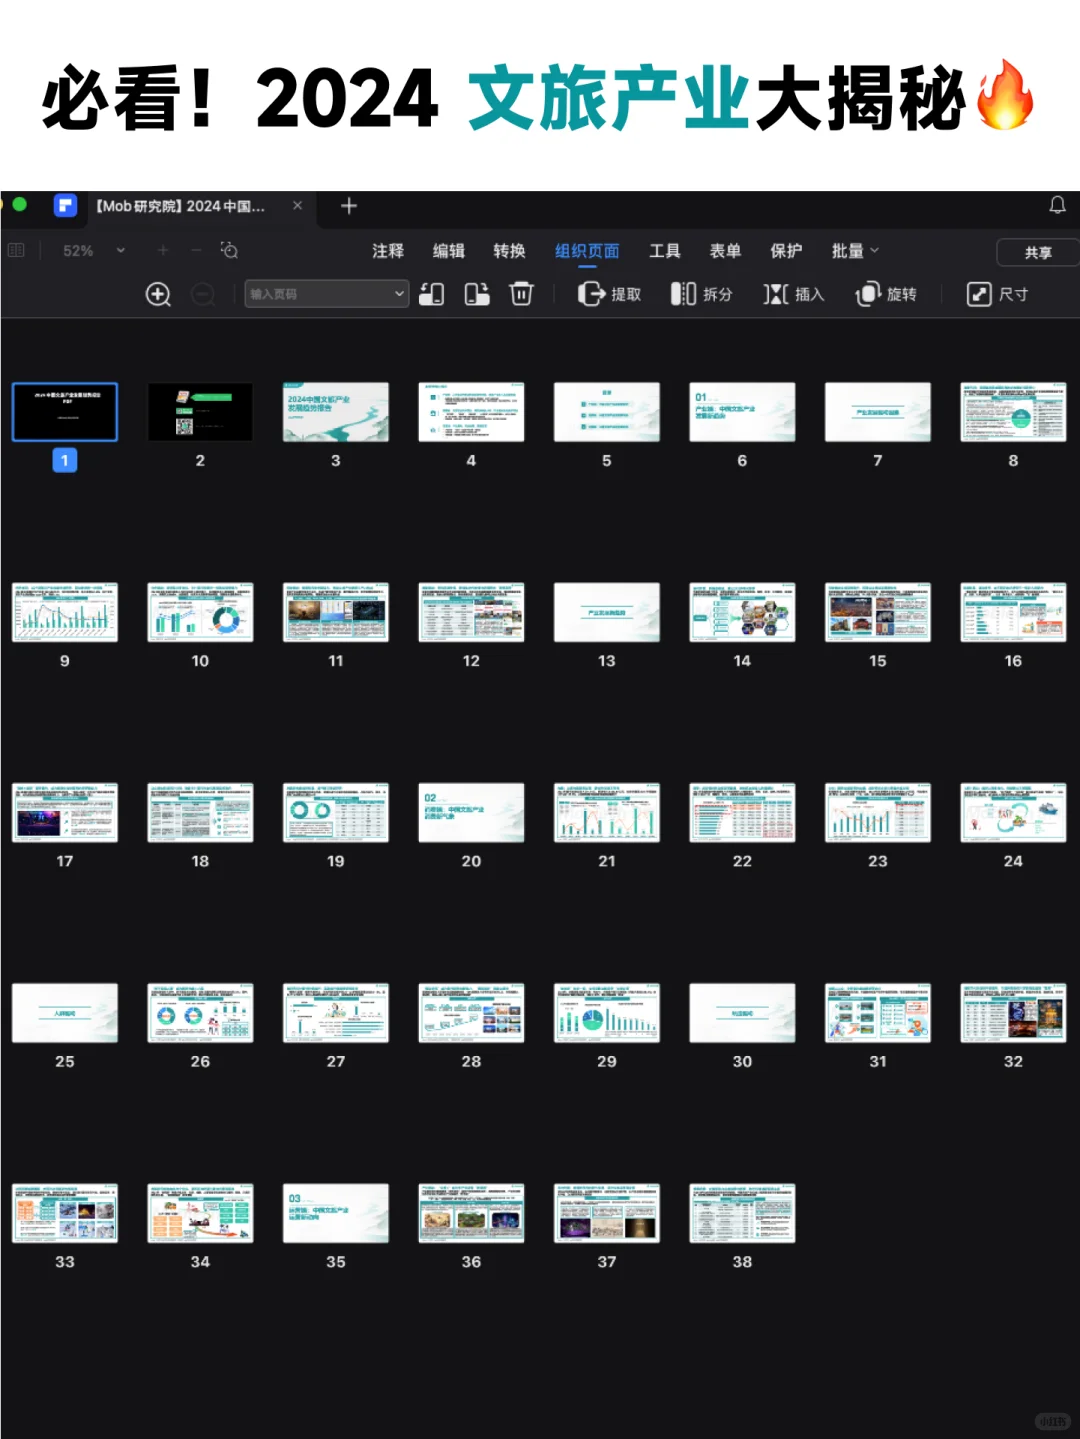1080x1439 pixels.
Task: Click the zoom out magnifier icon
Action: [x=203, y=294]
